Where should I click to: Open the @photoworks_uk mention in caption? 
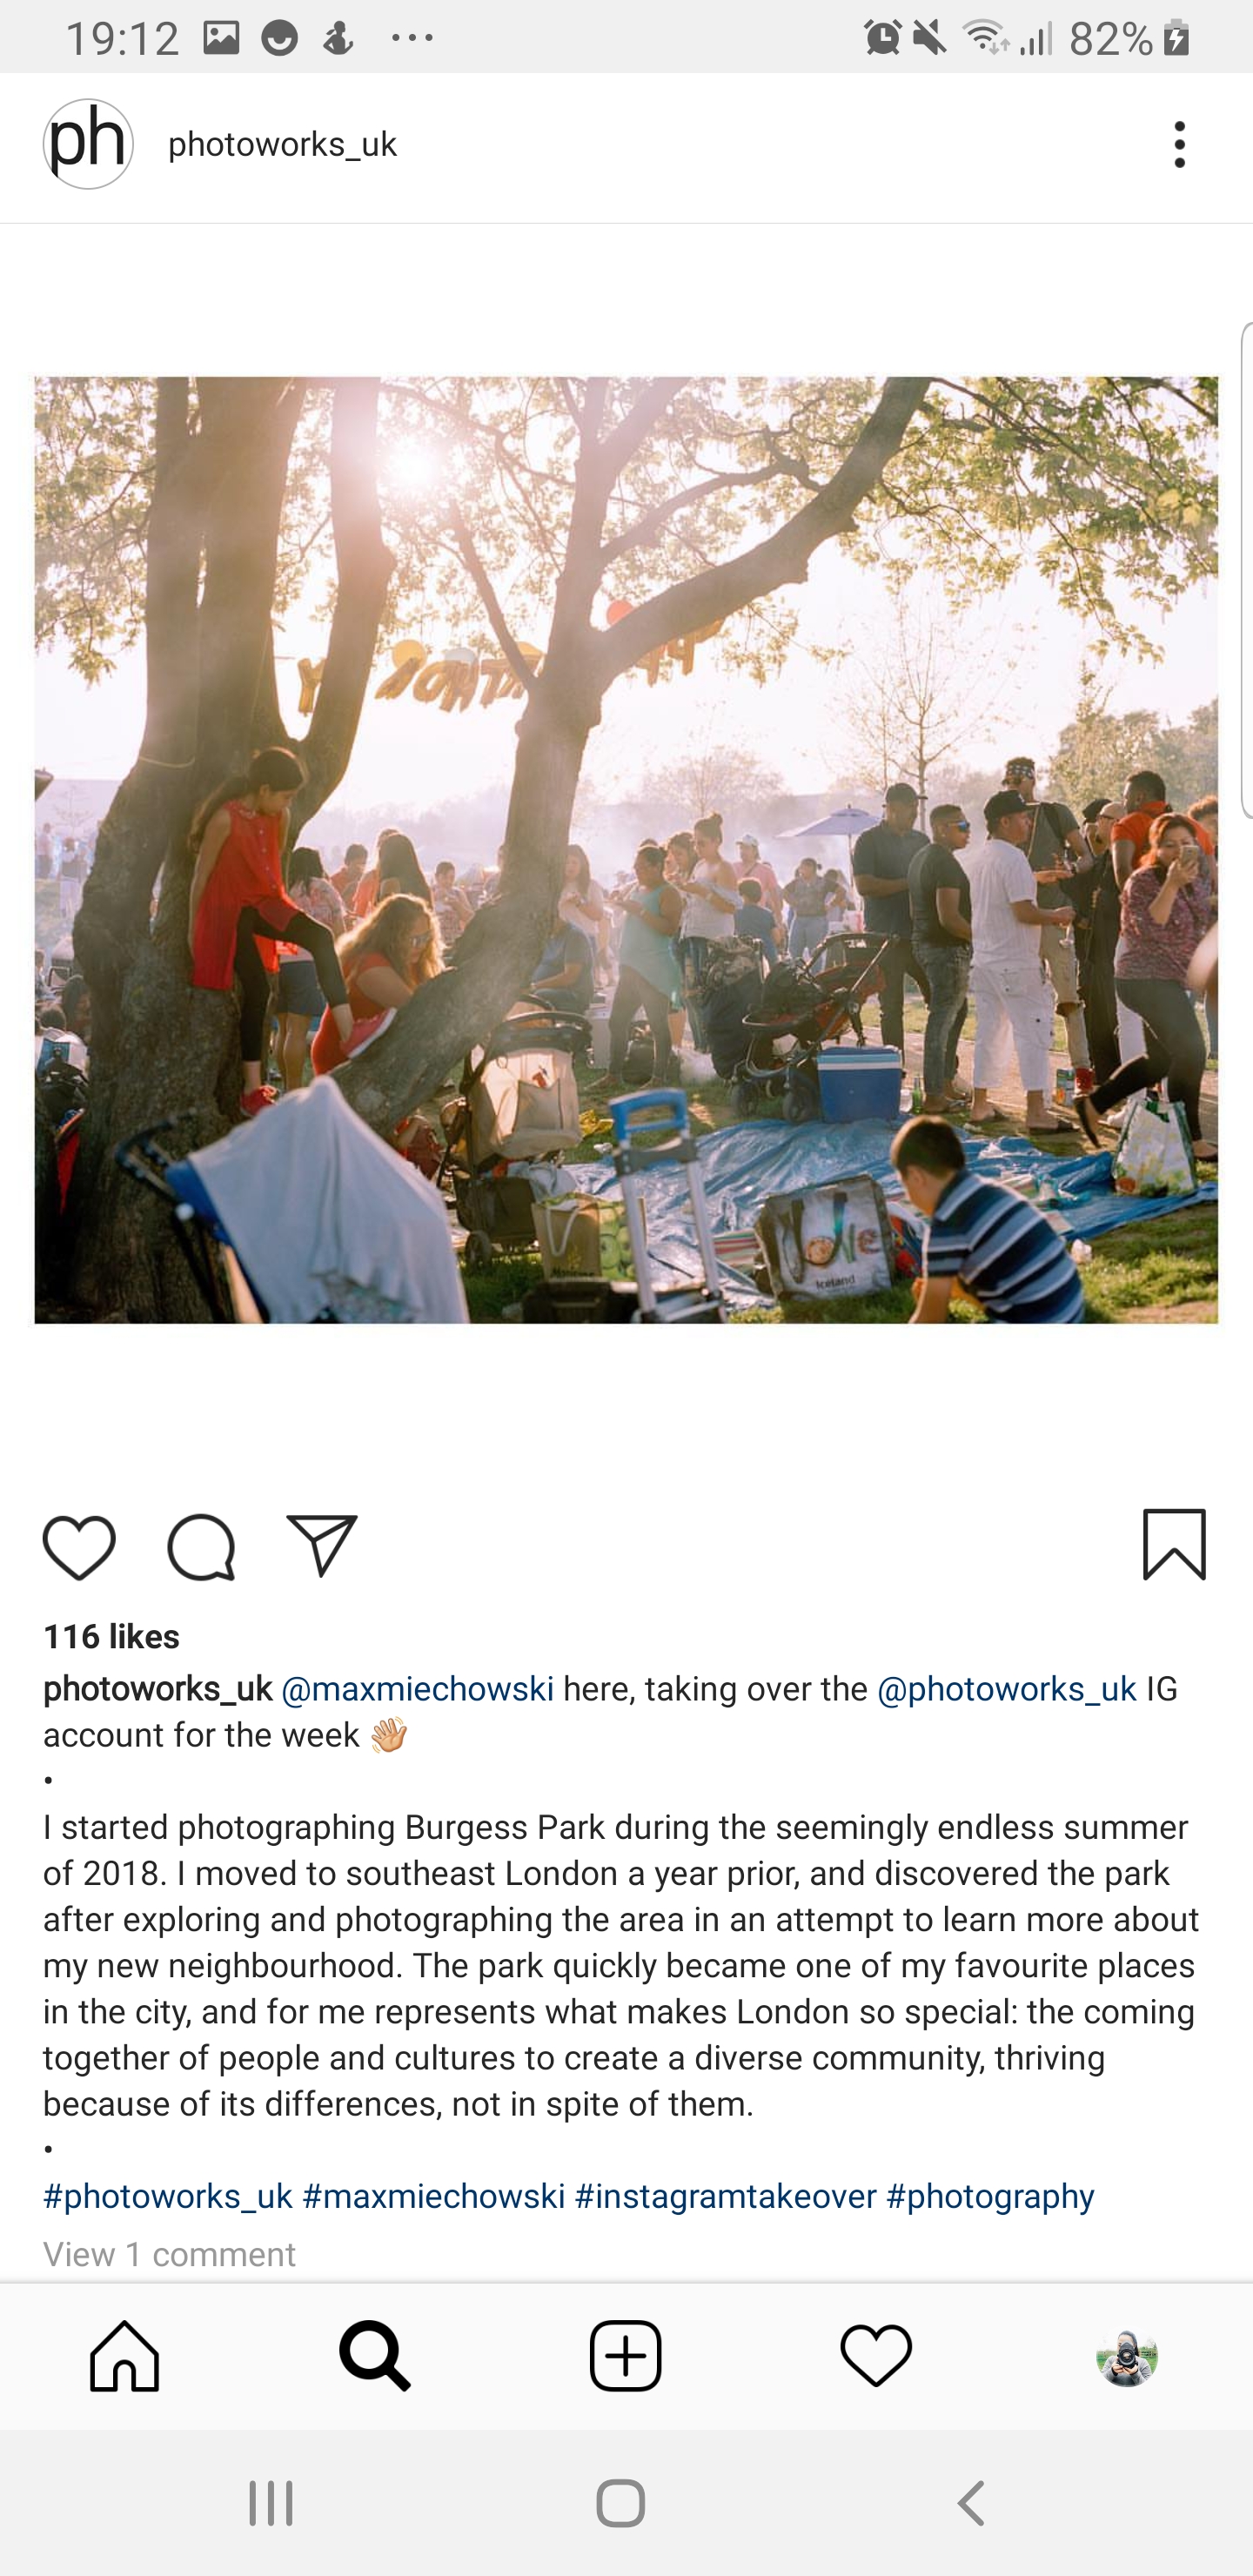point(1006,1689)
